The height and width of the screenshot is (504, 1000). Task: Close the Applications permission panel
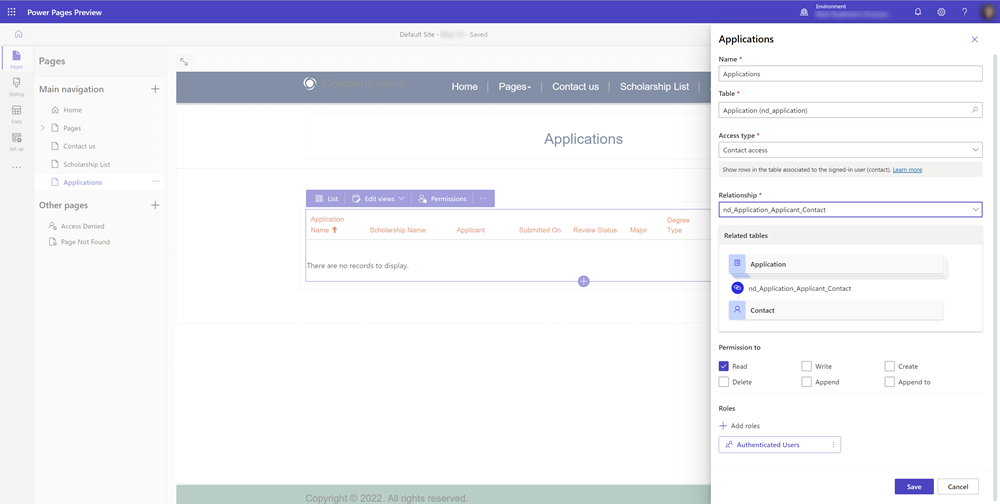click(x=974, y=40)
